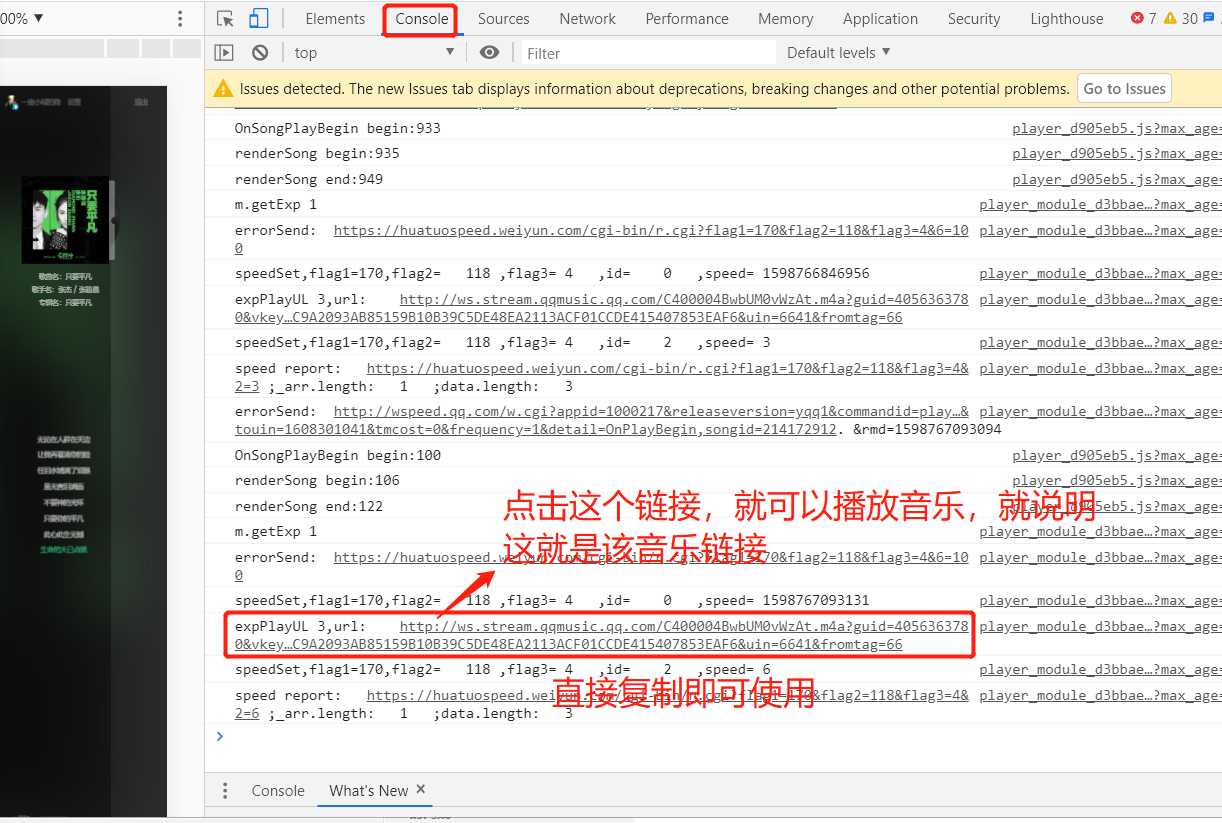Open source link for speedSet speed= 1598767093131
Viewport: 1222px width, 823px height.
[x=1100, y=601]
